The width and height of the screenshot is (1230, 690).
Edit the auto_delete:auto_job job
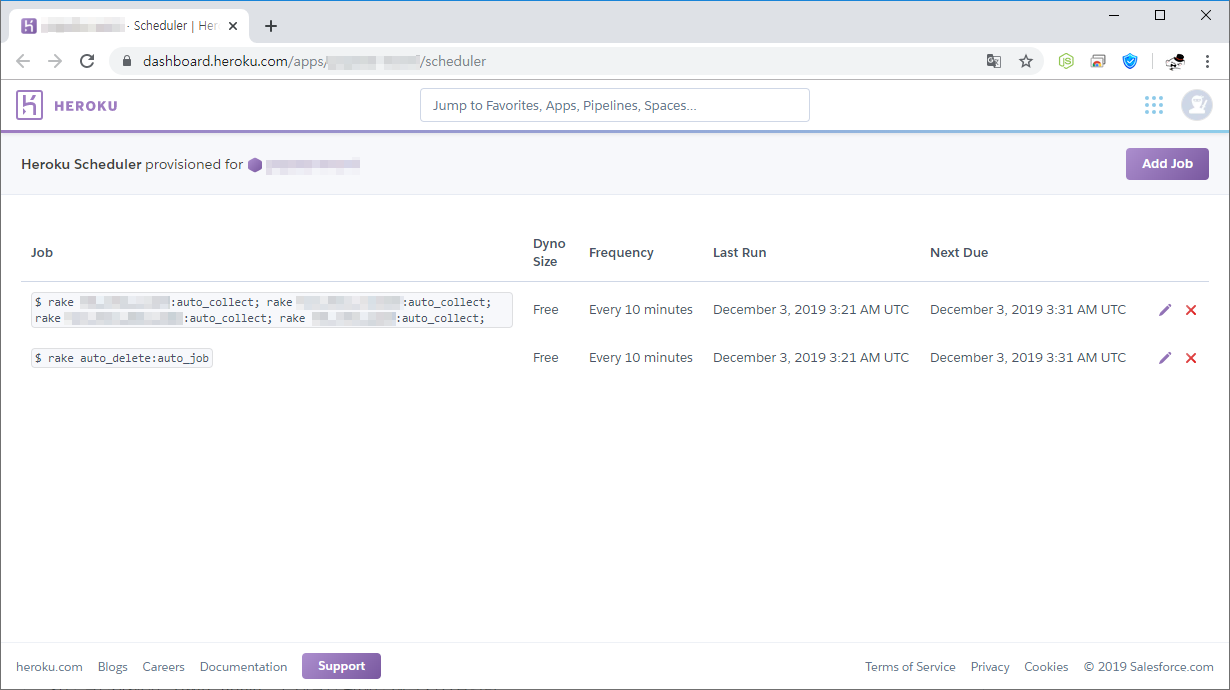[x=1165, y=358]
